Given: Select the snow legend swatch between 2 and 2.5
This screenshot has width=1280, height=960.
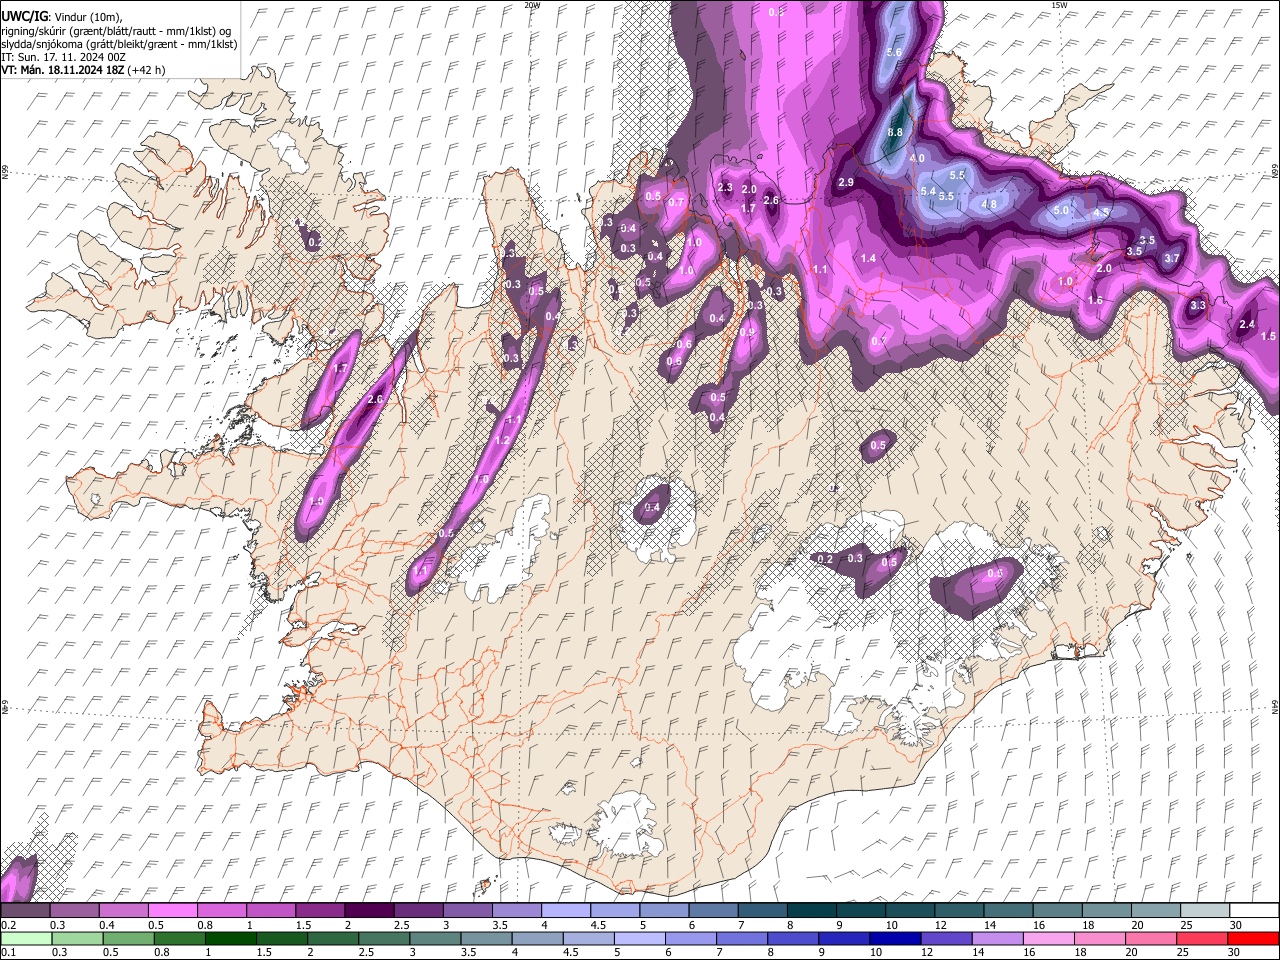Looking at the screenshot, I should (x=369, y=911).
